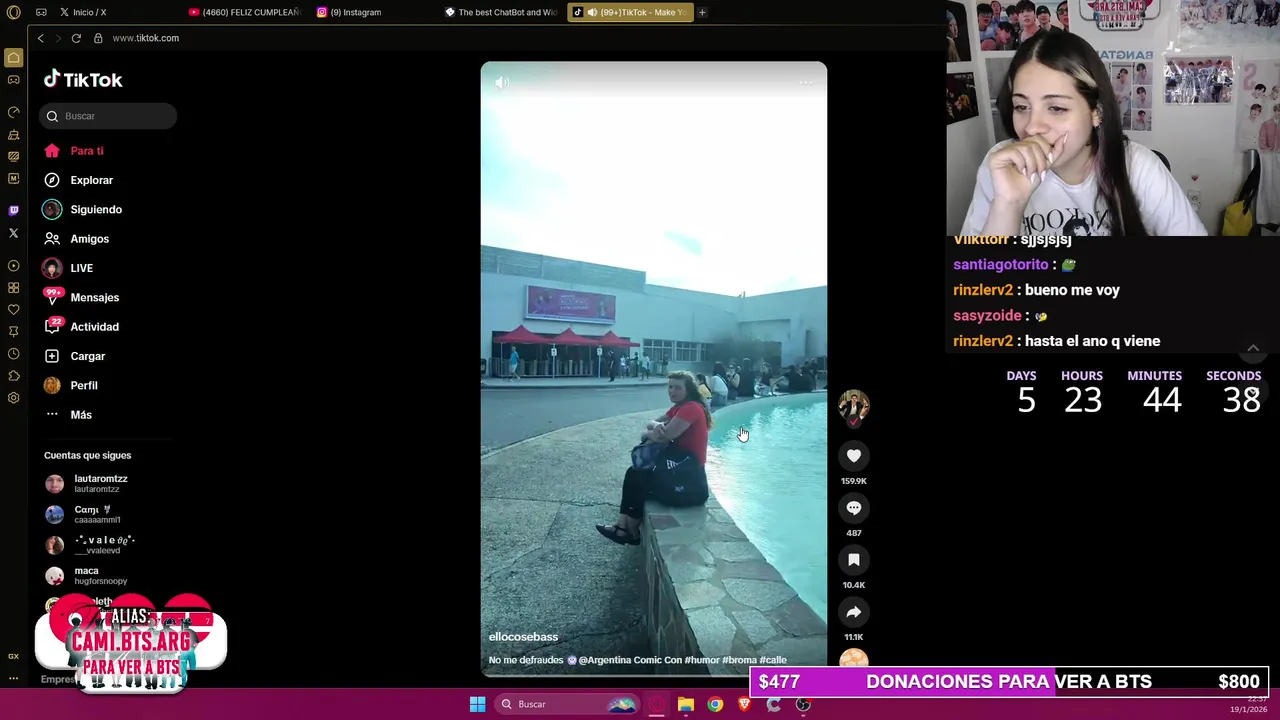Open the sidebar home icon
Image resolution: width=1280 pixels, height=720 pixels.
pos(13,58)
